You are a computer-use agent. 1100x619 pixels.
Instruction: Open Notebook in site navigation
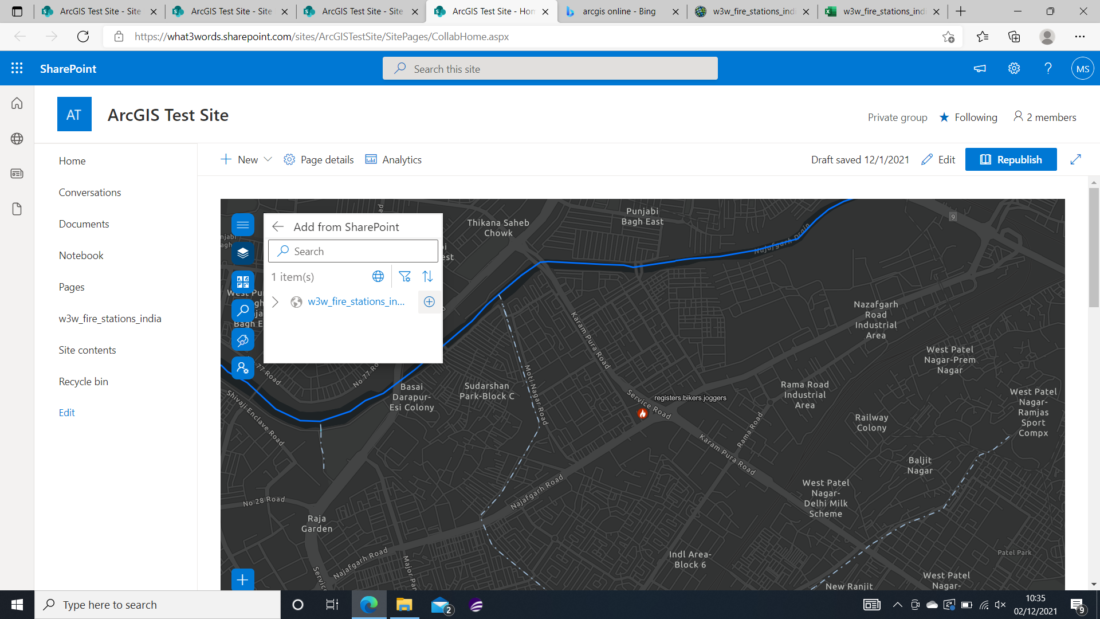[81, 255]
